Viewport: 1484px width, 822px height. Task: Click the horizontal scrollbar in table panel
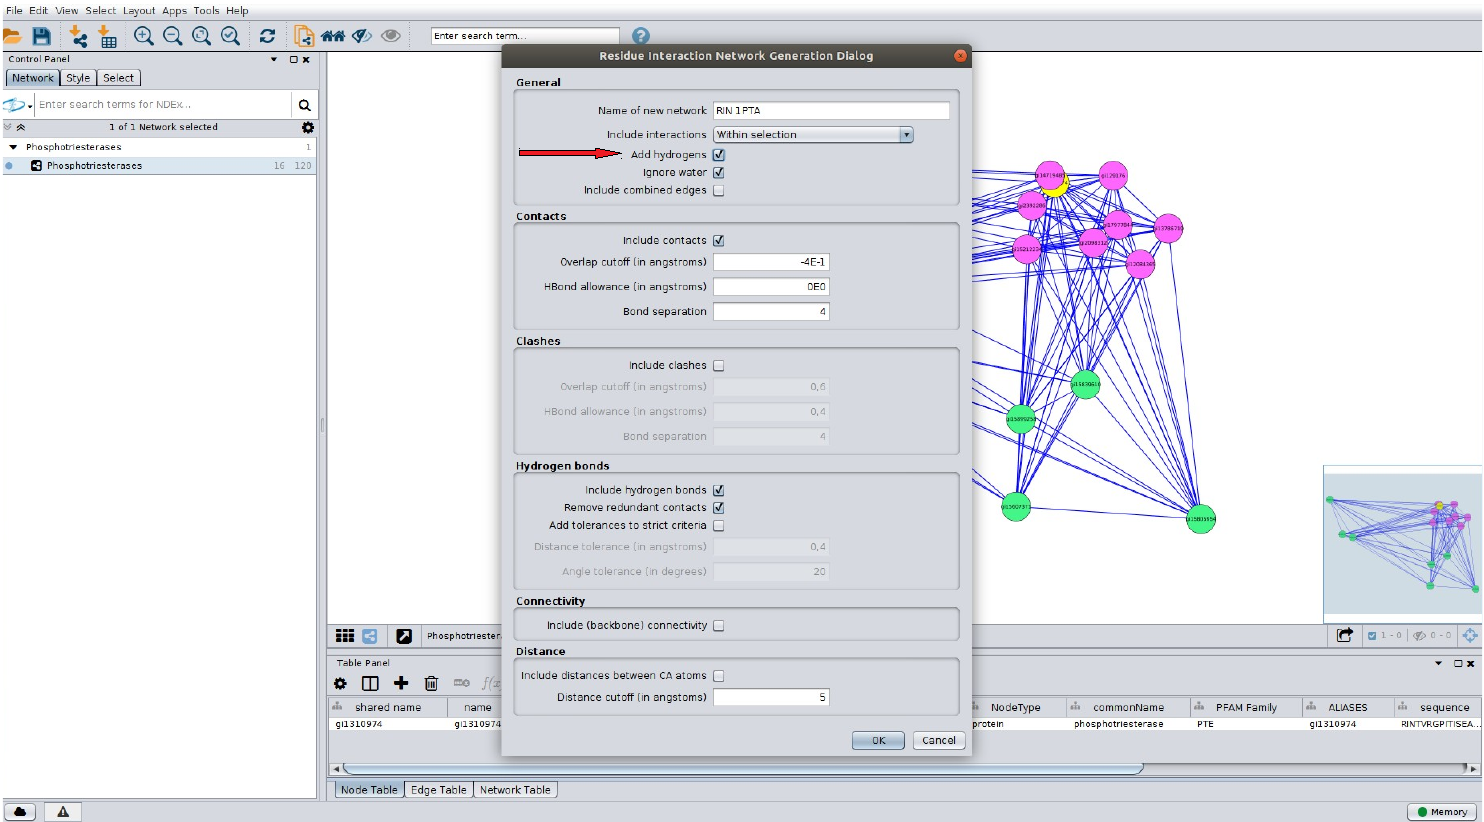pyautogui.click(x=742, y=769)
